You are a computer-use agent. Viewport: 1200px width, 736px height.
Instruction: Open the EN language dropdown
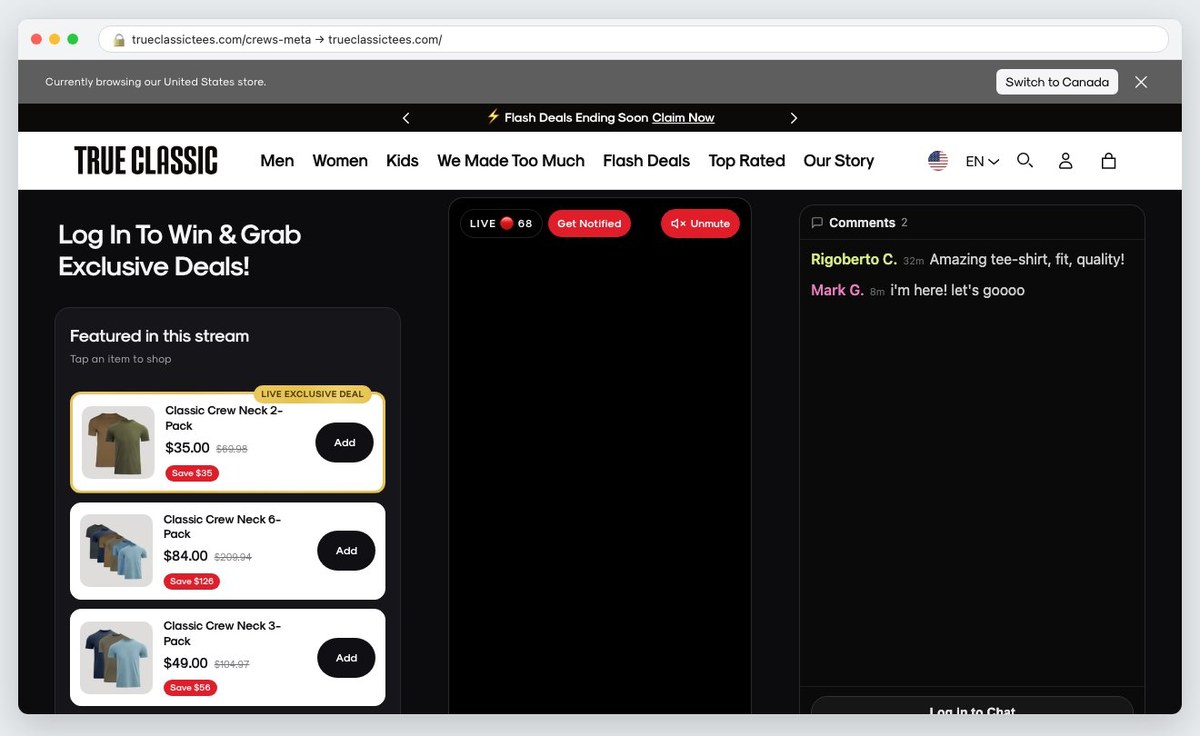point(982,161)
